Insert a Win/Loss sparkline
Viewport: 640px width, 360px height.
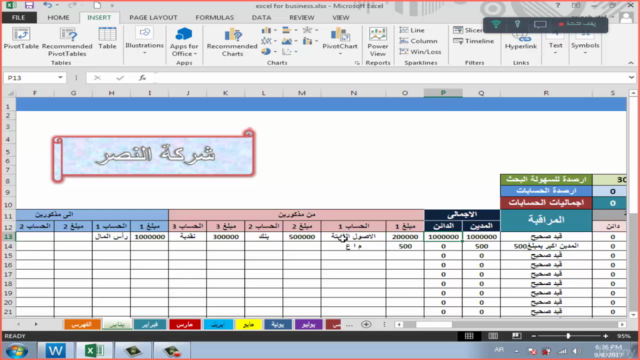(x=420, y=51)
